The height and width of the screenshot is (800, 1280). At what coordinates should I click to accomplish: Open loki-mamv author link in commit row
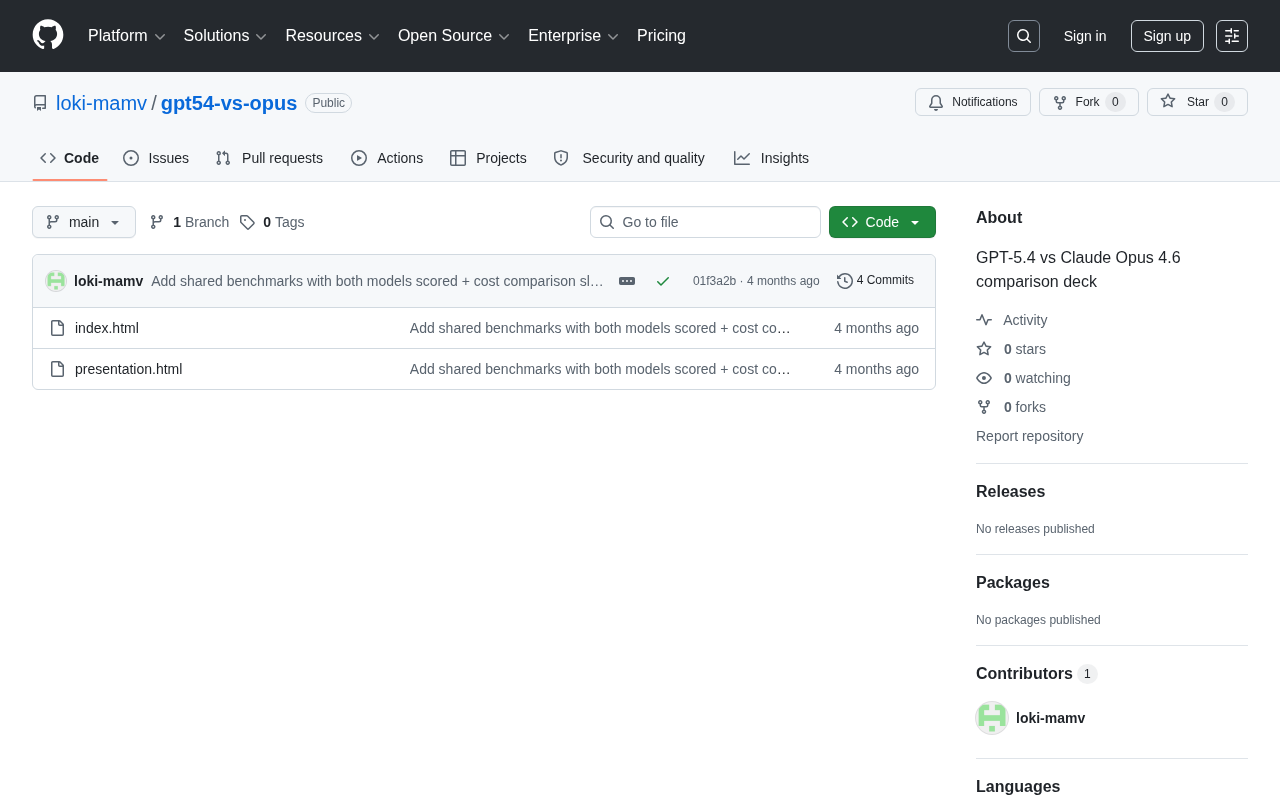[x=108, y=281]
